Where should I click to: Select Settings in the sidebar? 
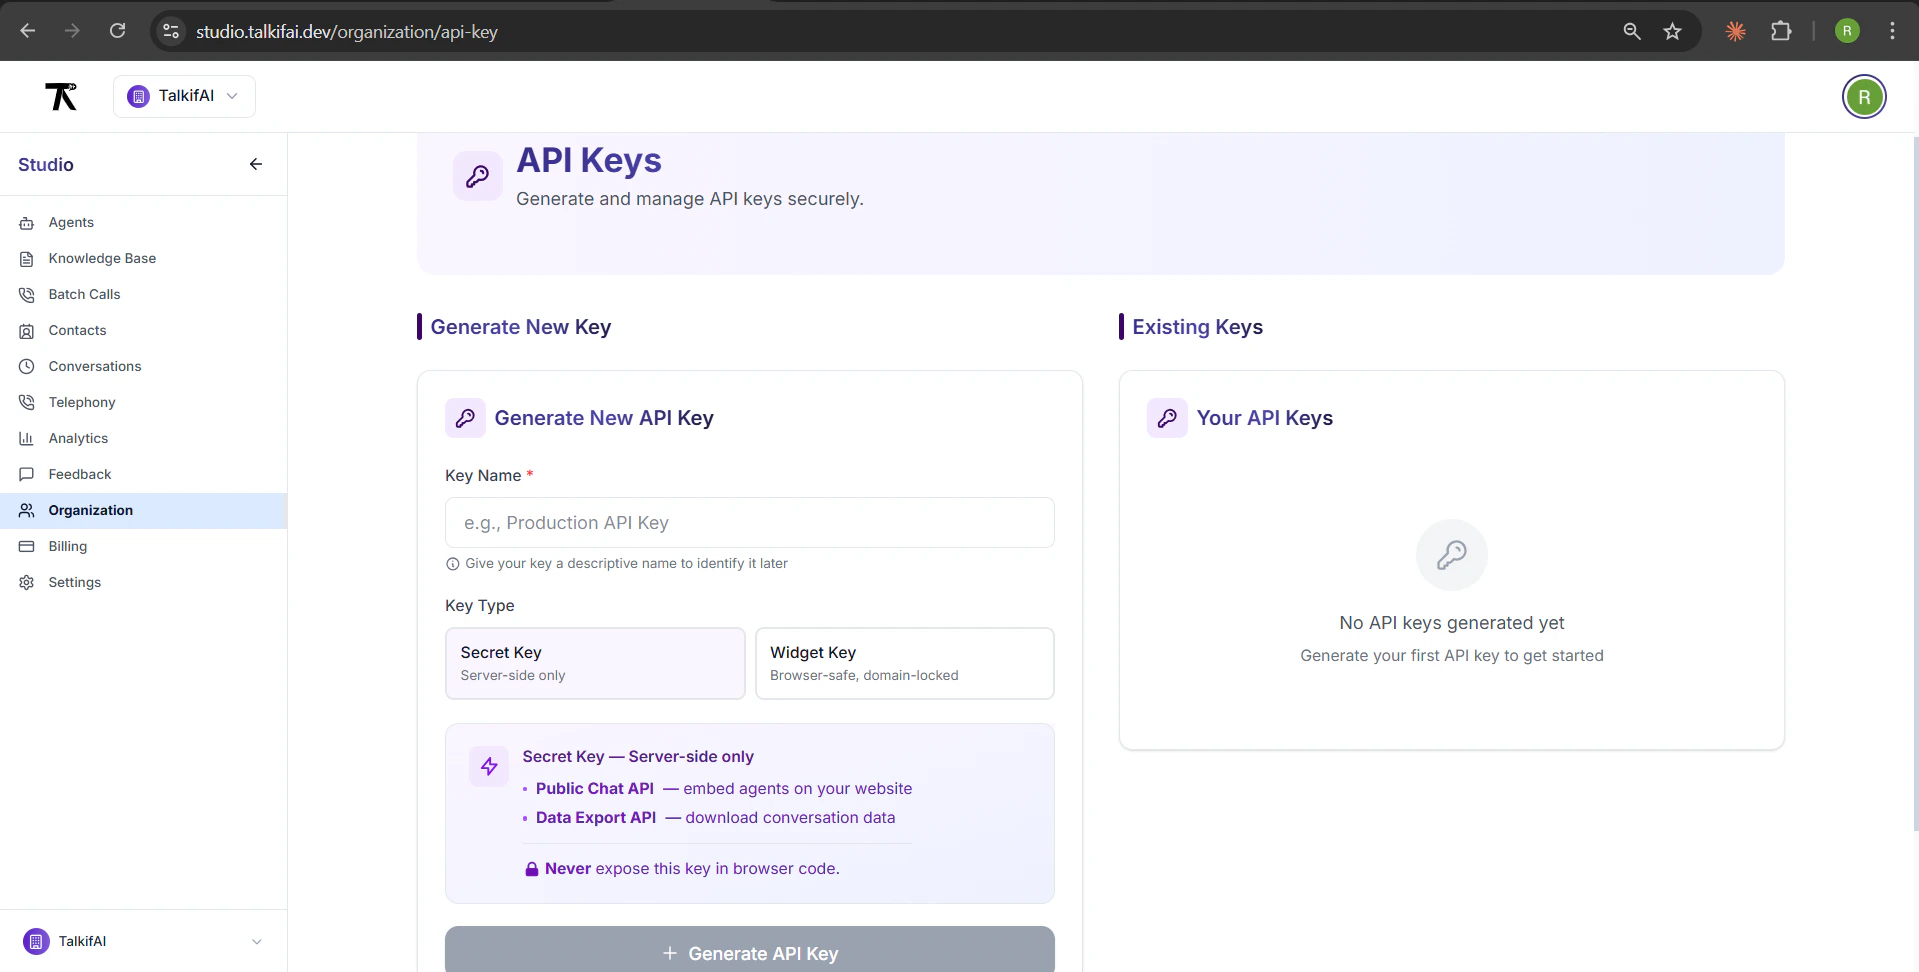pos(75,582)
